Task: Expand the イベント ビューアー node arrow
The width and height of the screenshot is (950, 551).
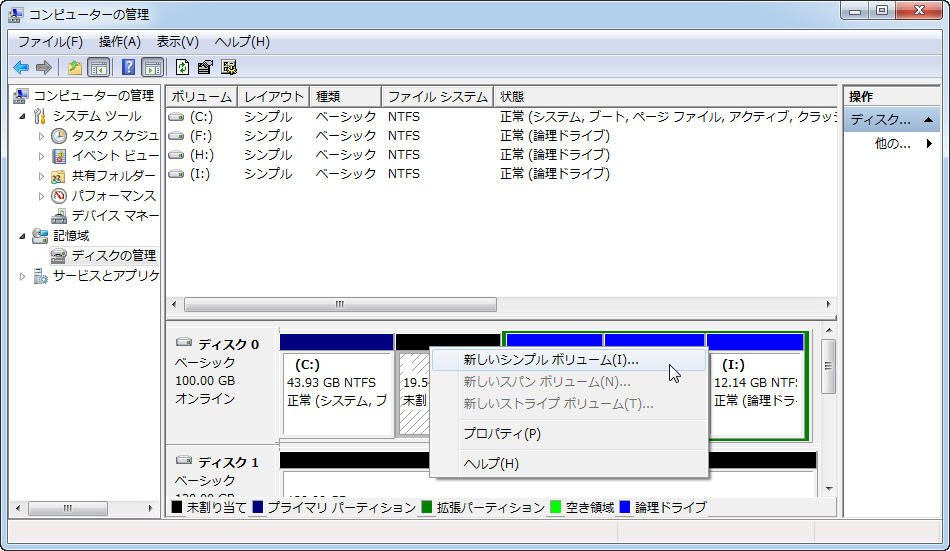Action: [41, 156]
